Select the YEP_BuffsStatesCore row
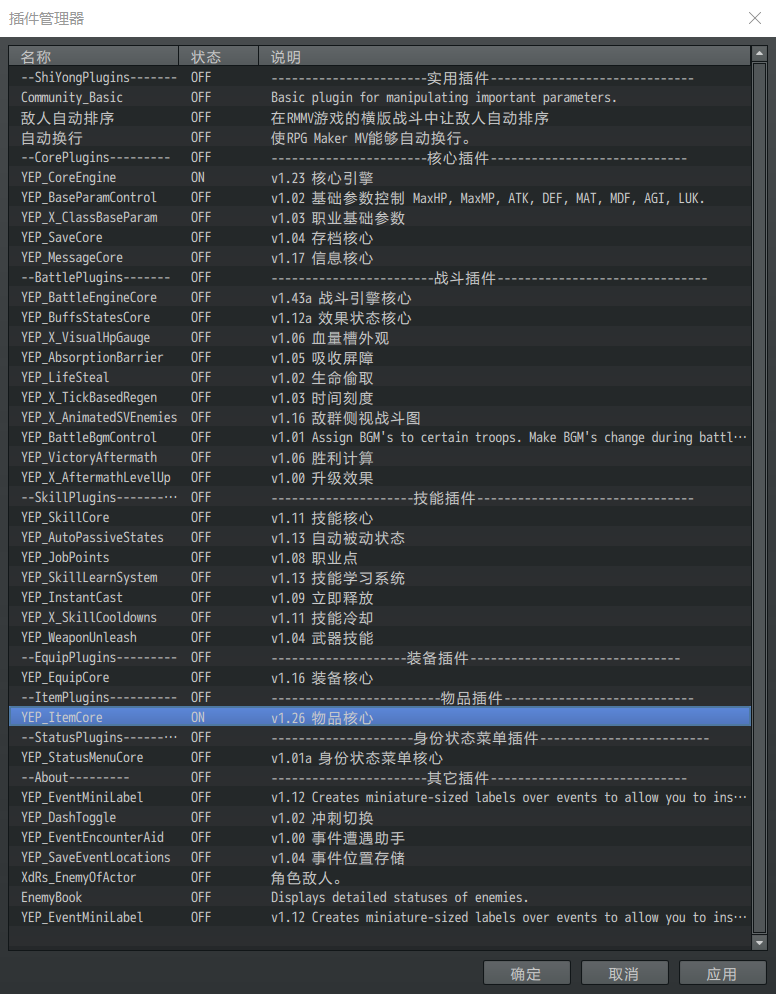The image size is (776, 994). 380,318
